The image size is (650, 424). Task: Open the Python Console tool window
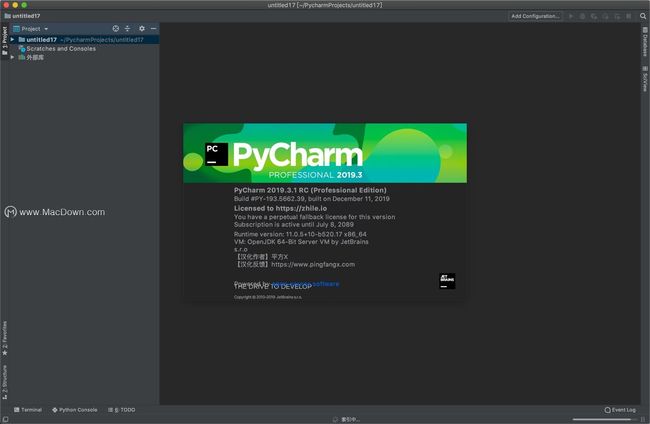(x=75, y=410)
